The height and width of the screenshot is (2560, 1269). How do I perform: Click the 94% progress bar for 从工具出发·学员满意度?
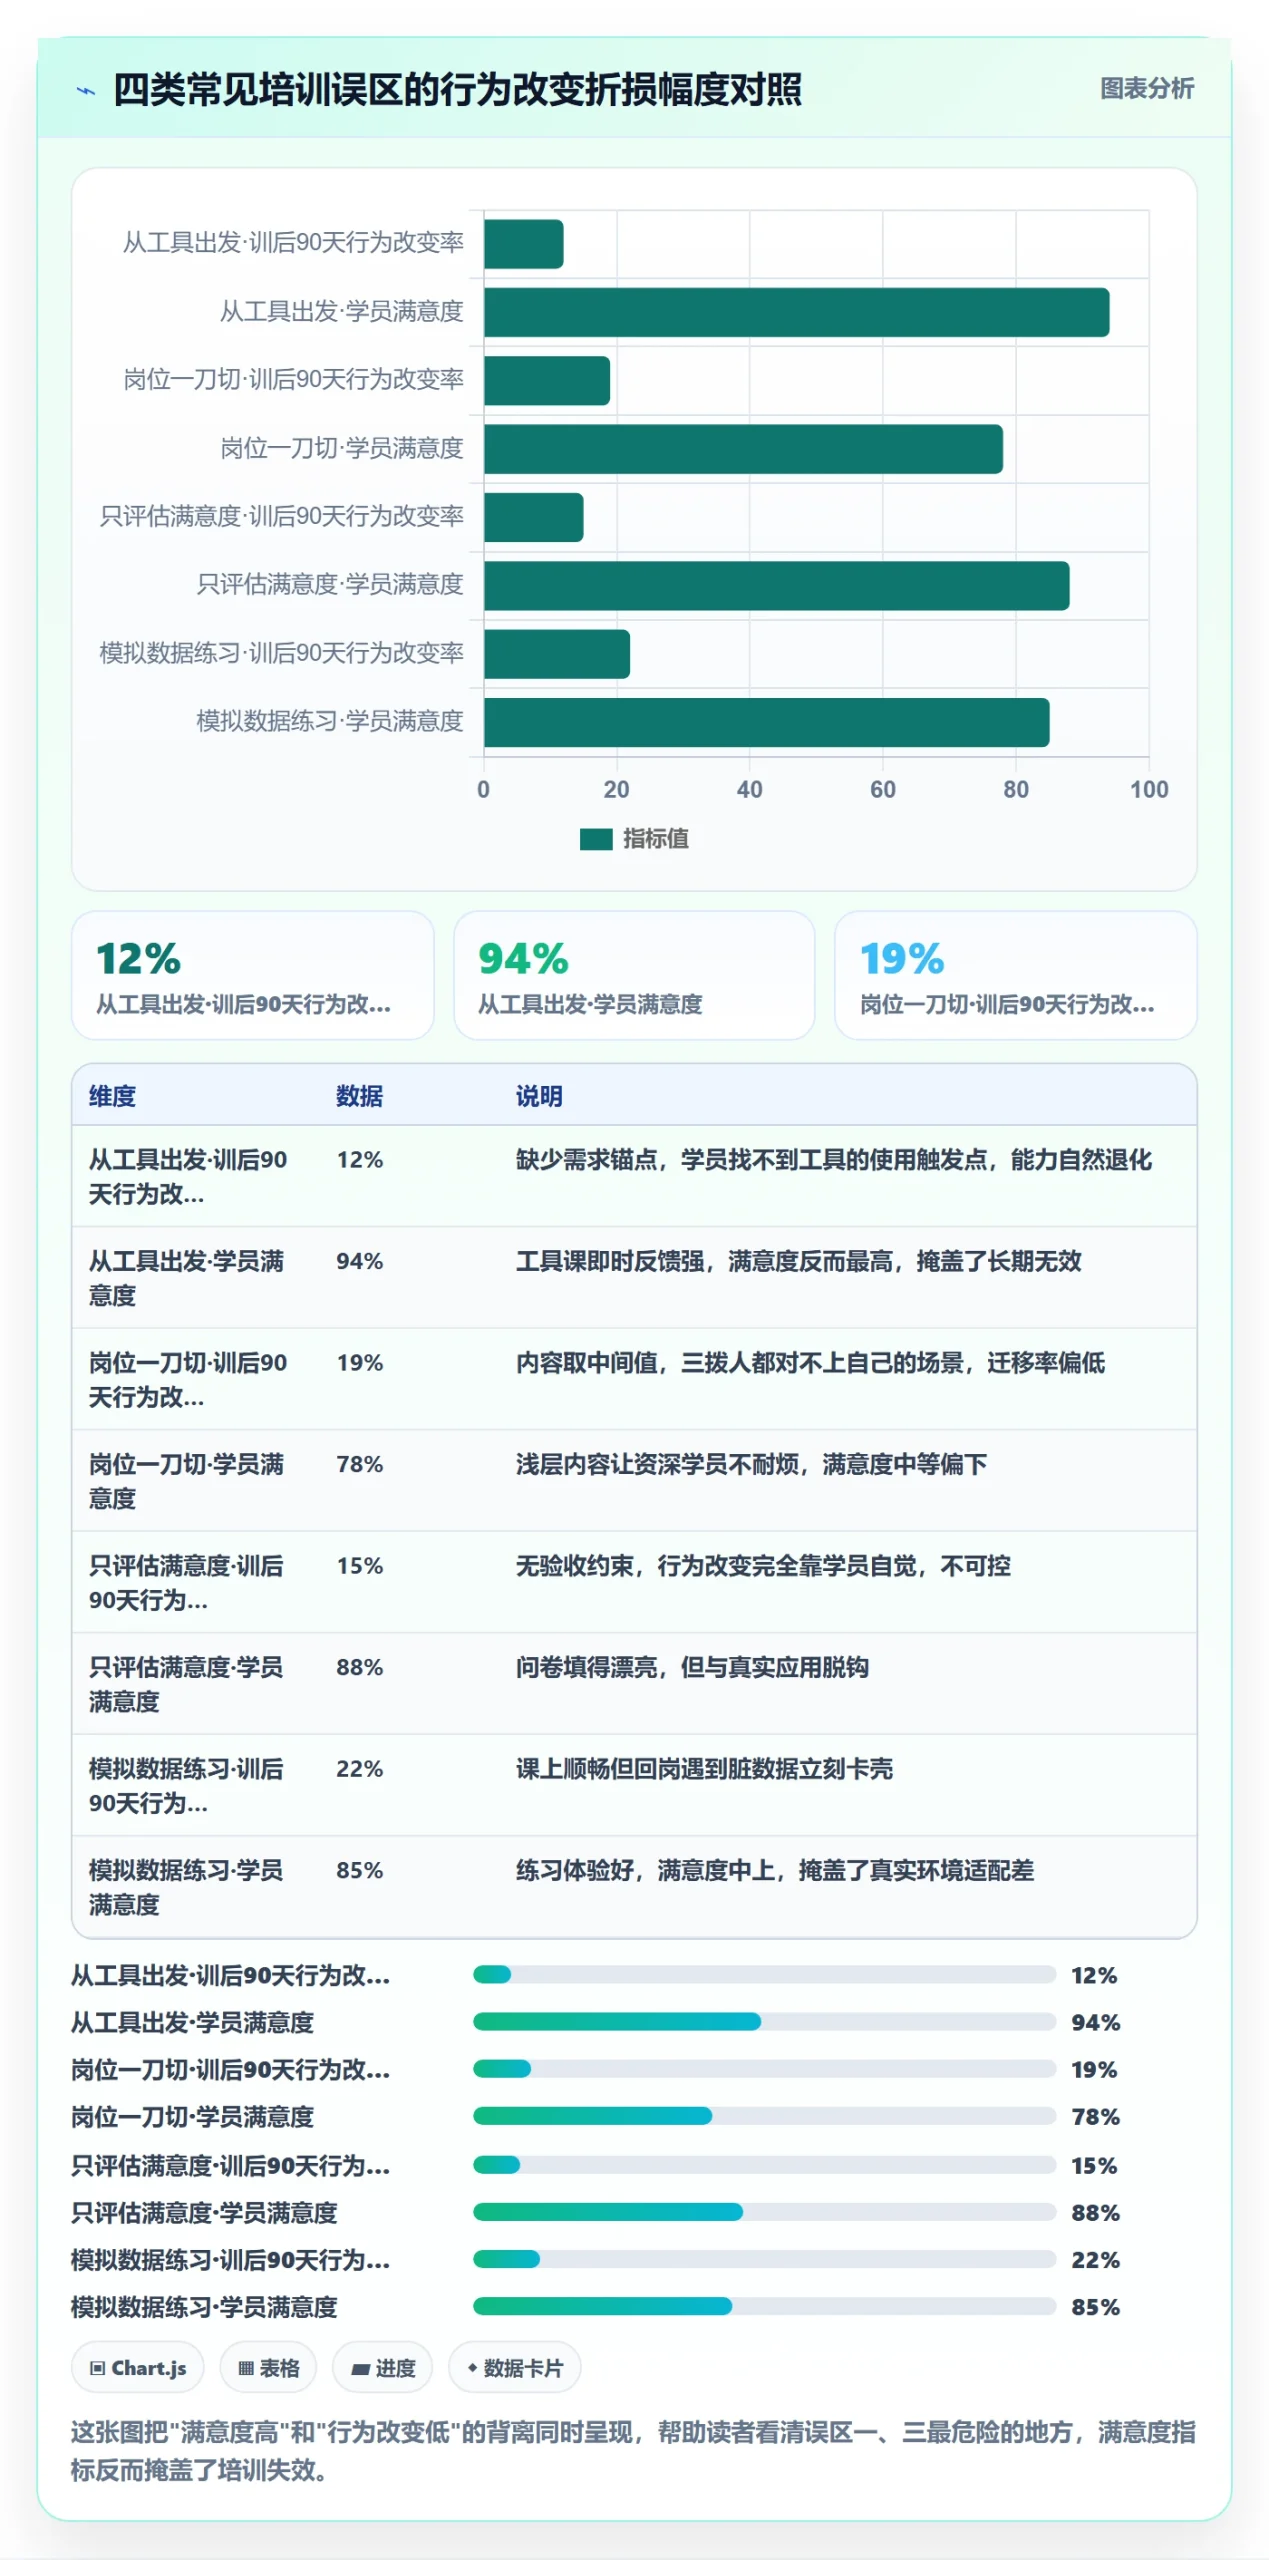pyautogui.click(x=764, y=2022)
